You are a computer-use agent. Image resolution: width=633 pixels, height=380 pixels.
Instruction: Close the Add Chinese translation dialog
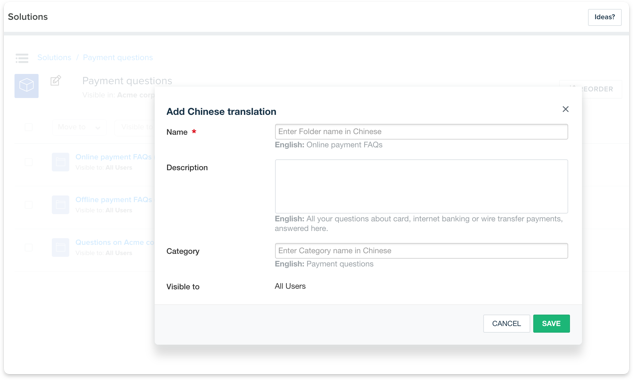(565, 109)
